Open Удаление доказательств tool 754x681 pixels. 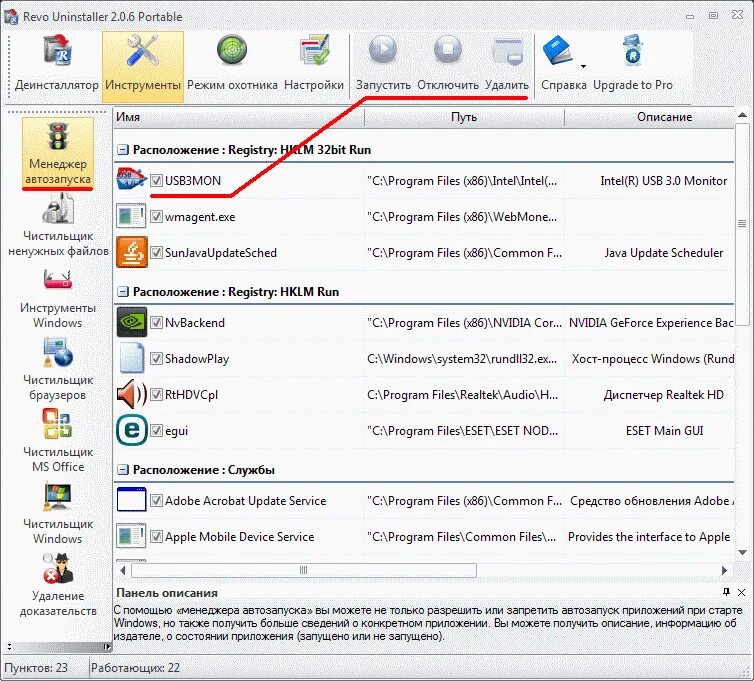[58, 585]
